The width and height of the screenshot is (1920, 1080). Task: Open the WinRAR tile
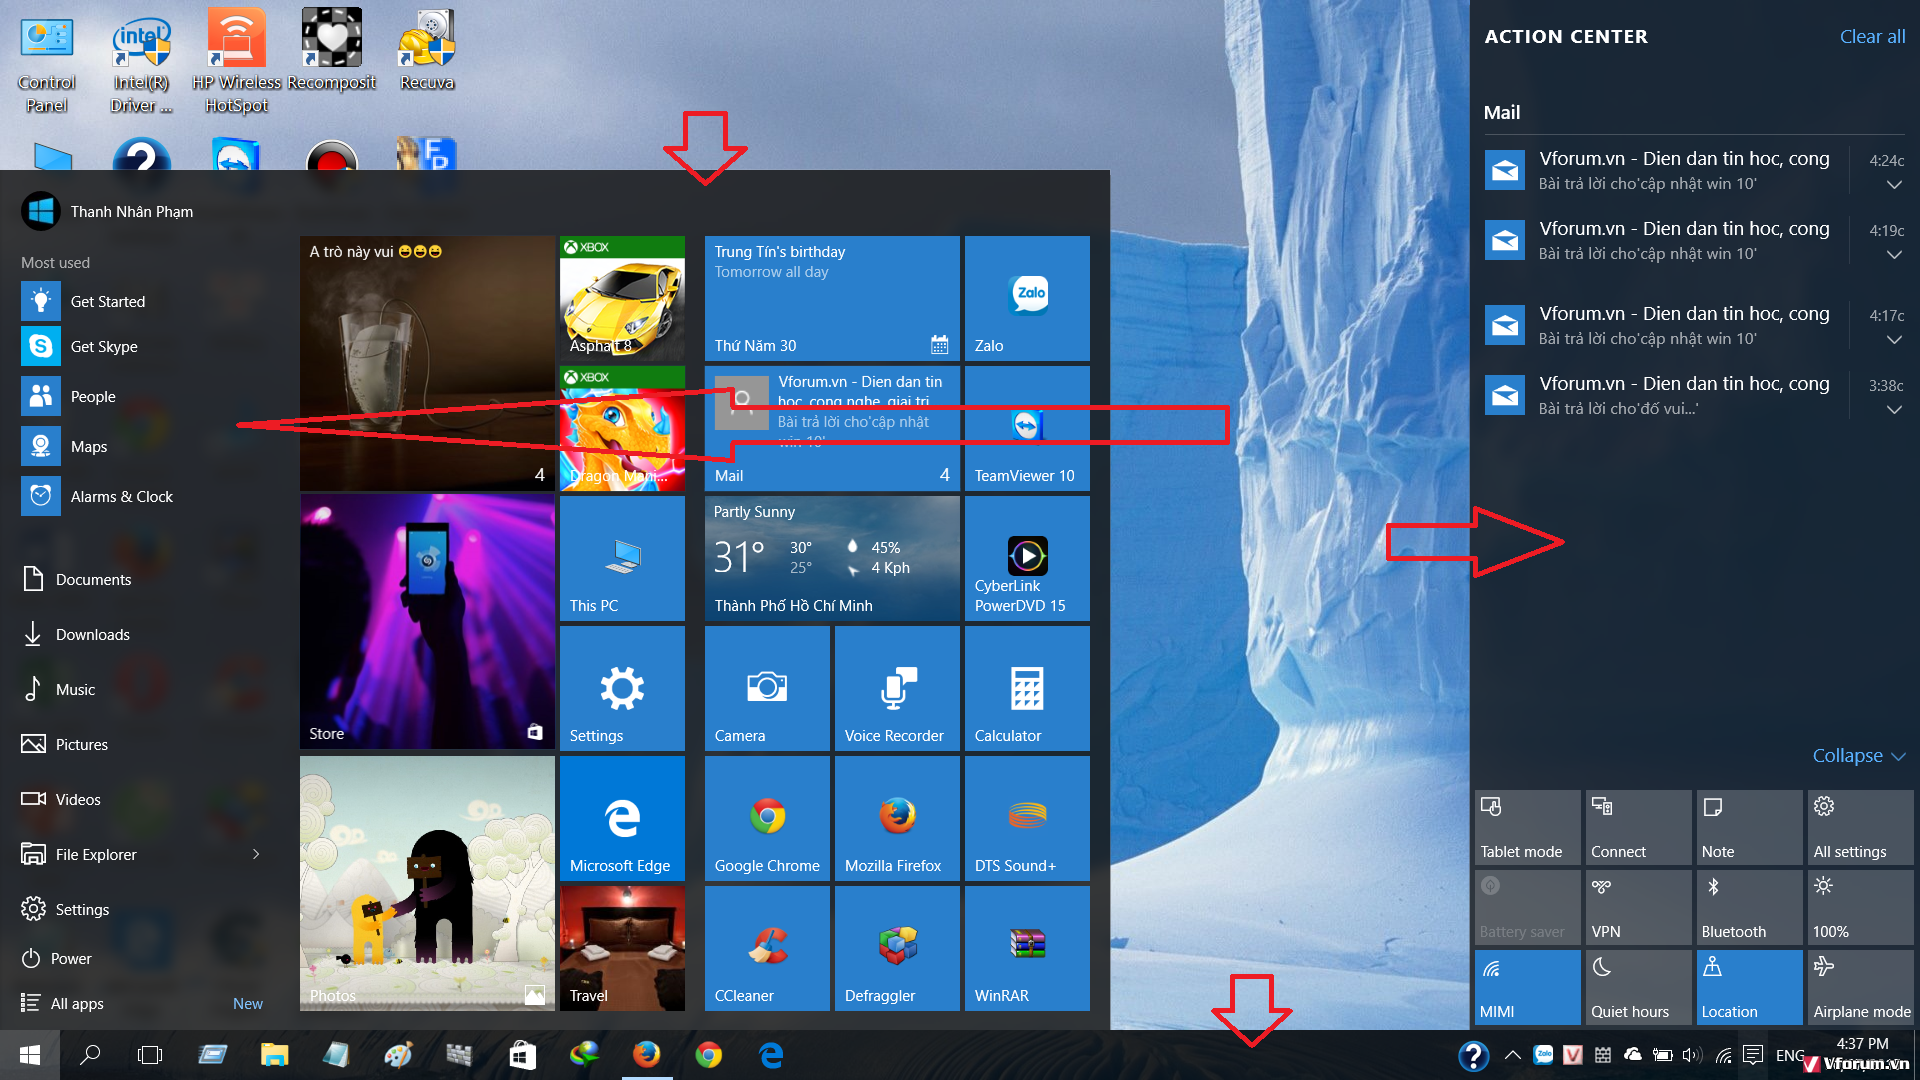pos(1027,948)
